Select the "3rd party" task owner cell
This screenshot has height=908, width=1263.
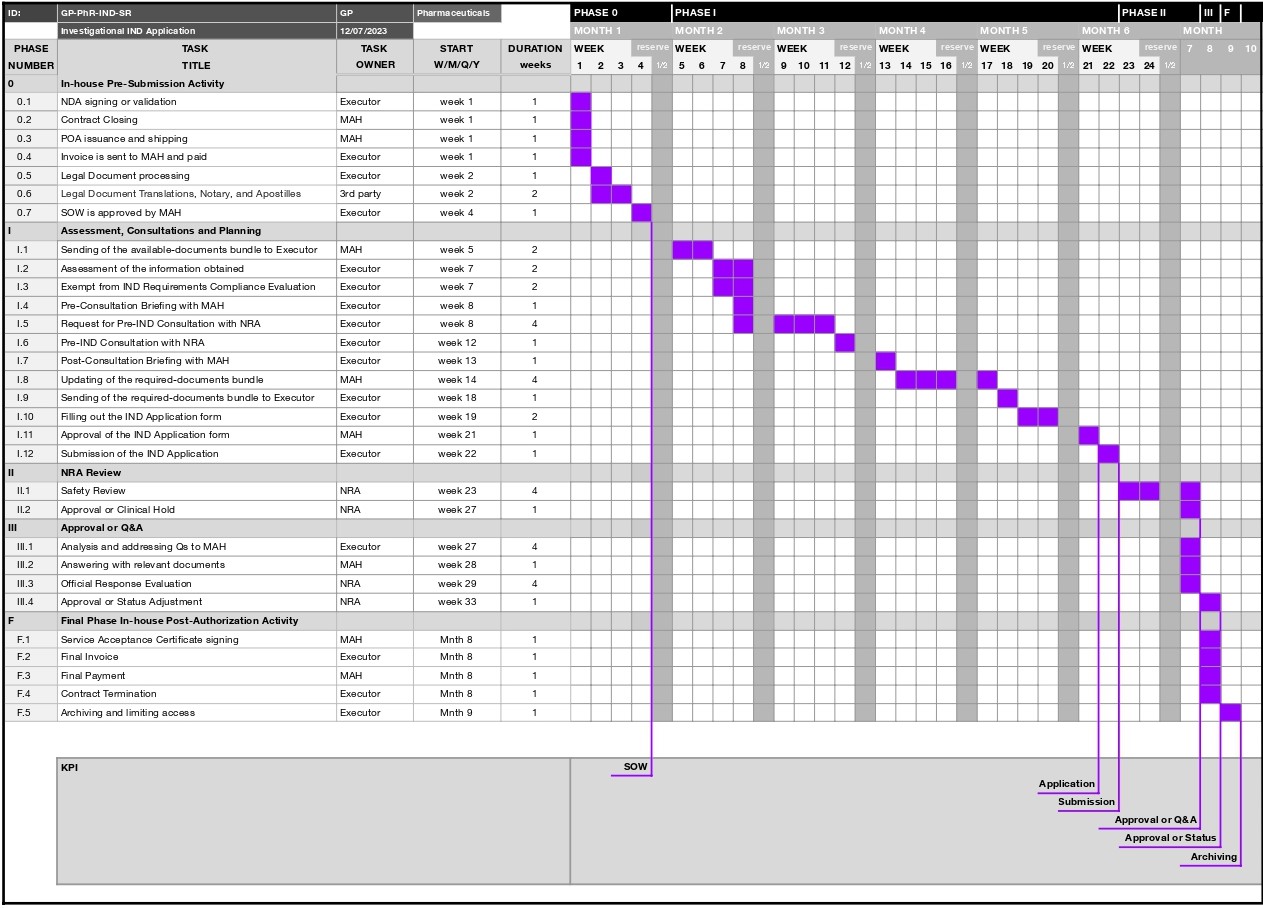click(360, 194)
